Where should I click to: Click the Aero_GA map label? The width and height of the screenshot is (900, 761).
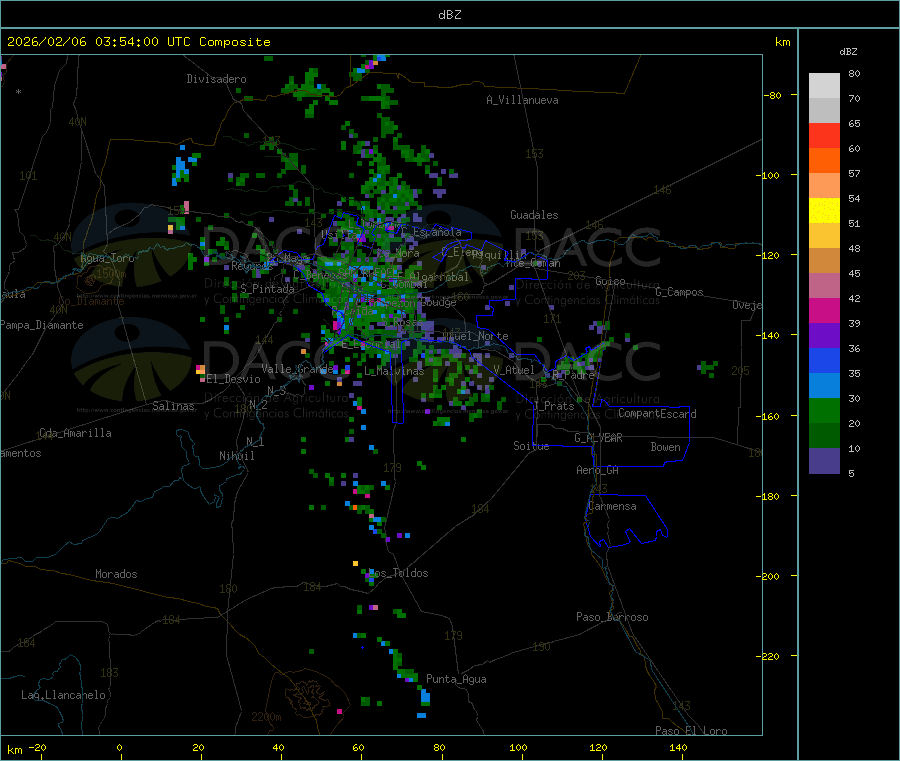[597, 470]
